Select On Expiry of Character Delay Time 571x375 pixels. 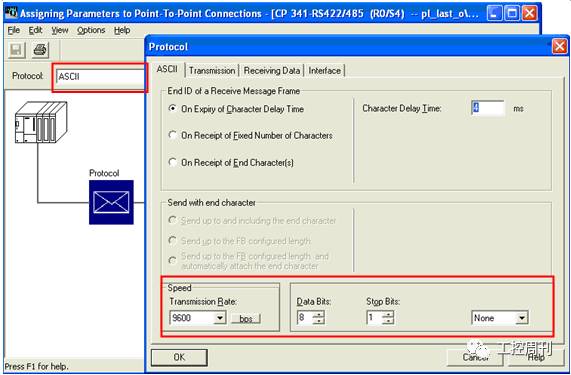[x=173, y=108]
